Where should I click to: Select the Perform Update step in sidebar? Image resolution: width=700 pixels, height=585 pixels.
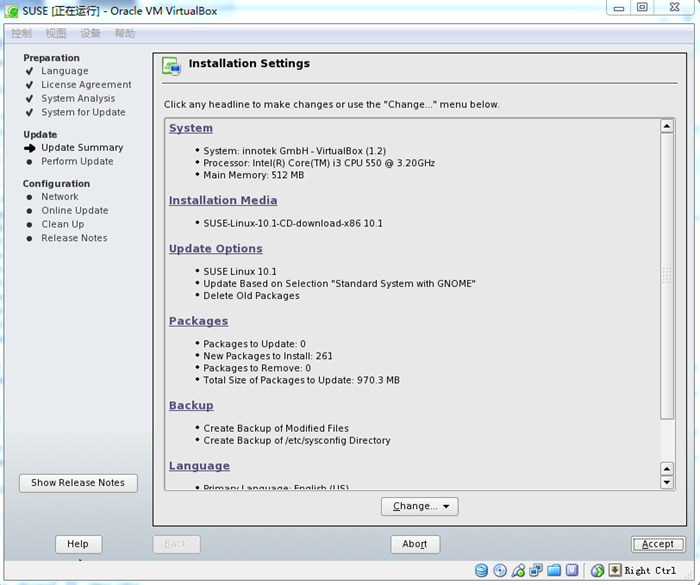click(x=77, y=162)
